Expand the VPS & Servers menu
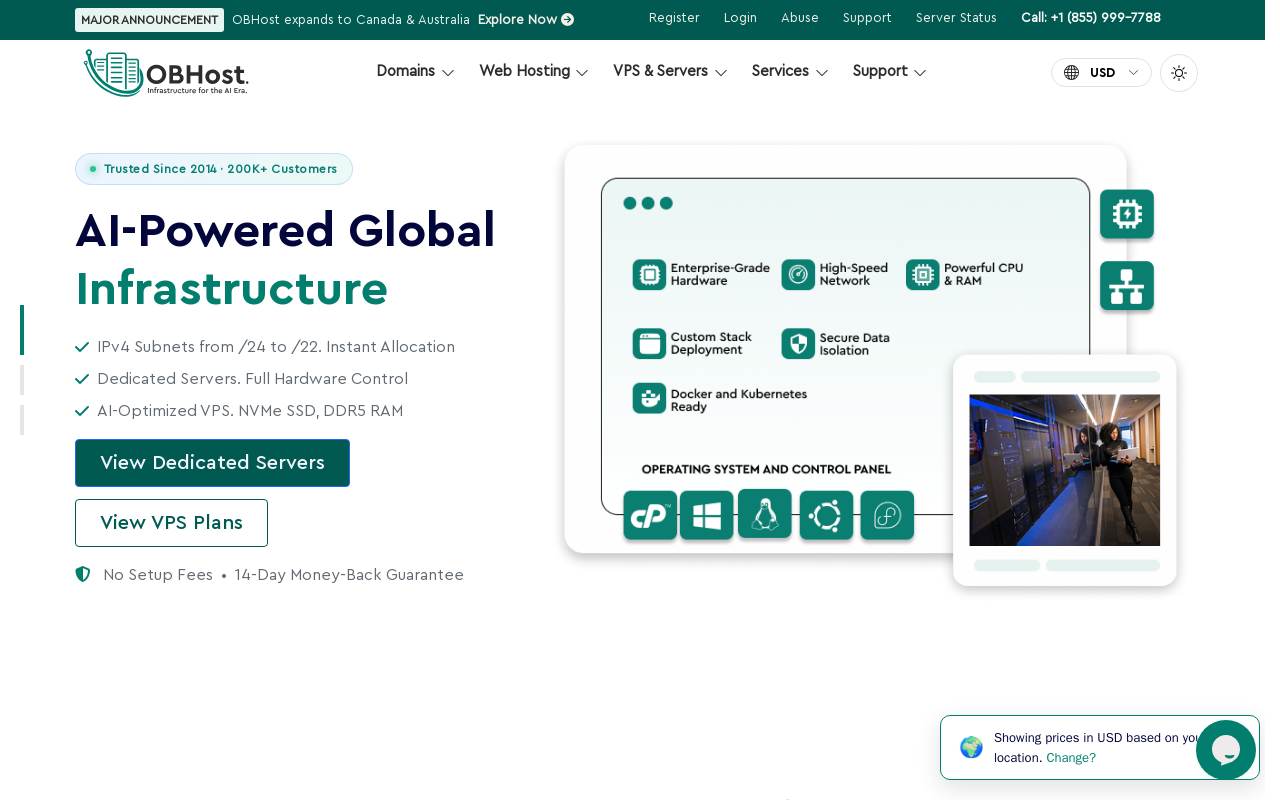The width and height of the screenshot is (1280, 800). (x=670, y=71)
